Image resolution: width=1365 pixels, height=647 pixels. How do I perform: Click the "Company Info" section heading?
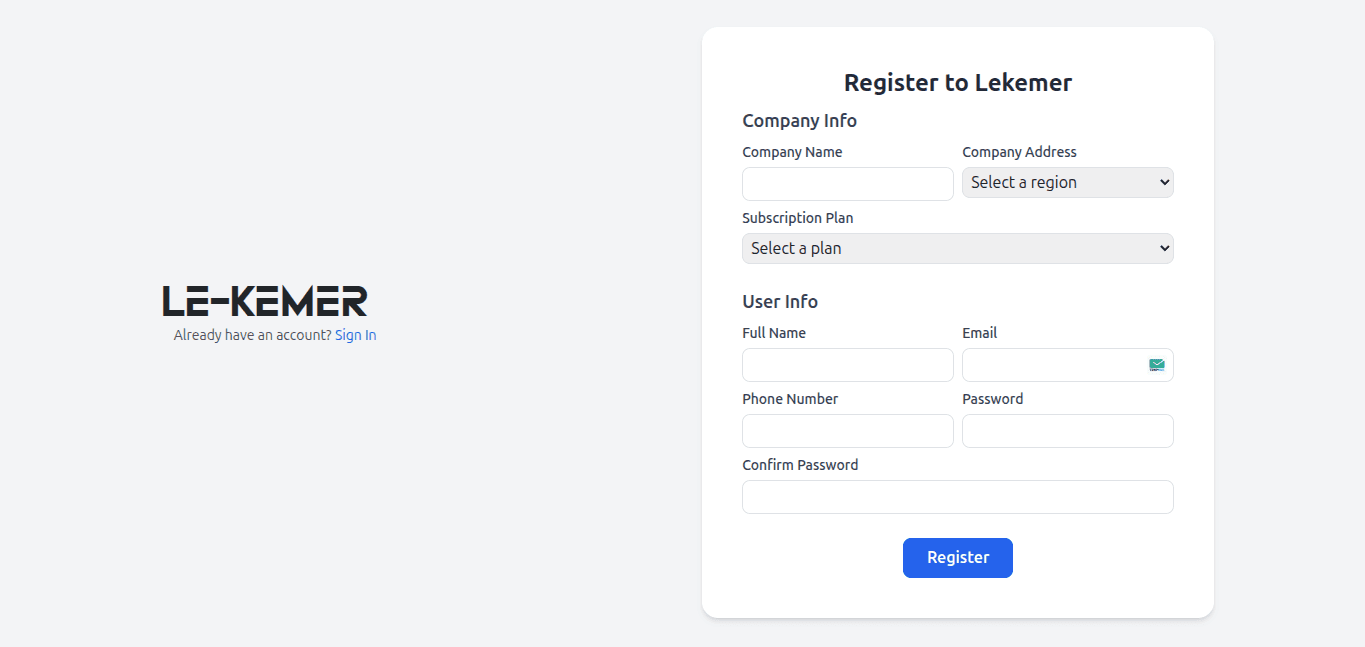click(799, 121)
